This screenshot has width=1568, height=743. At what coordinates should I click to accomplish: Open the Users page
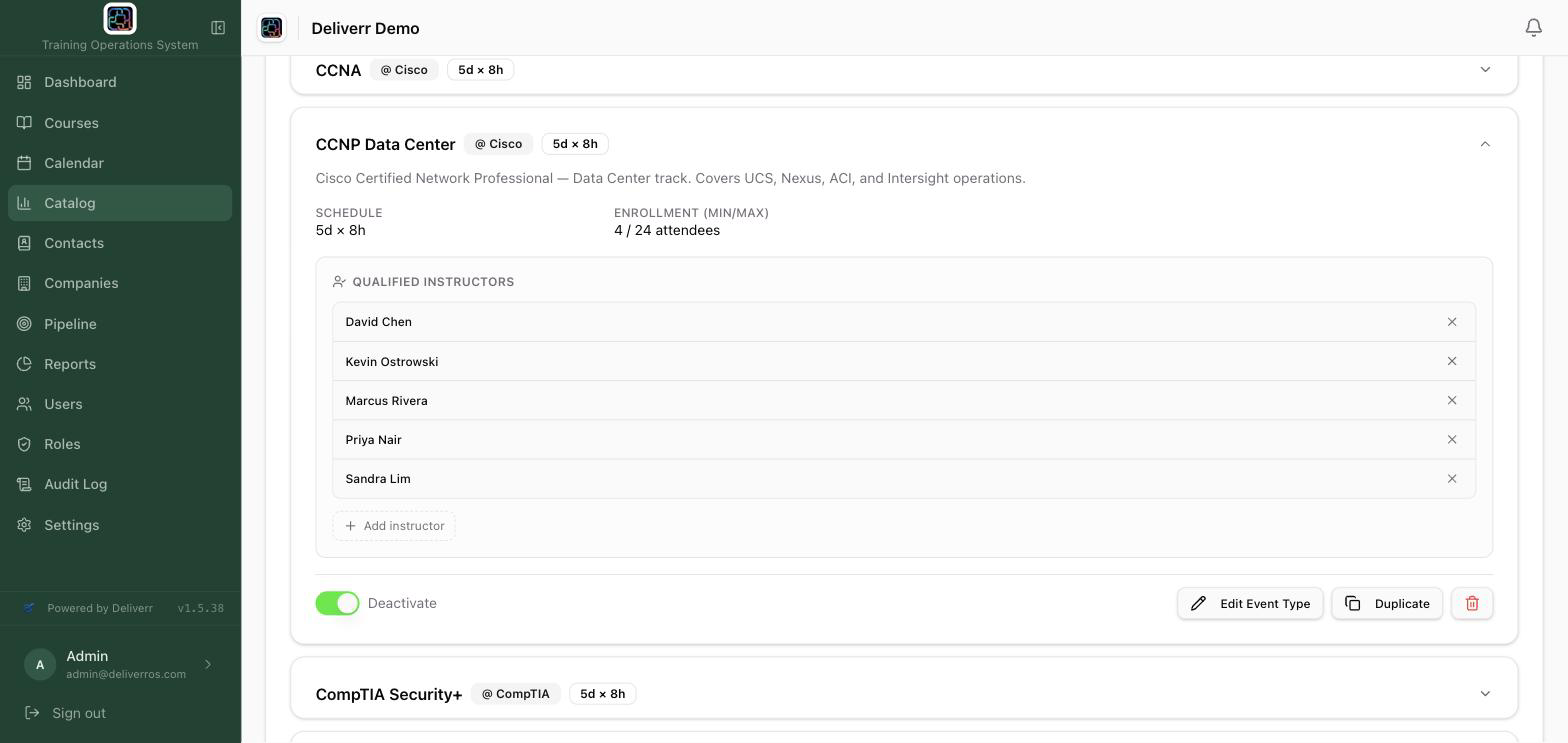tap(120, 404)
